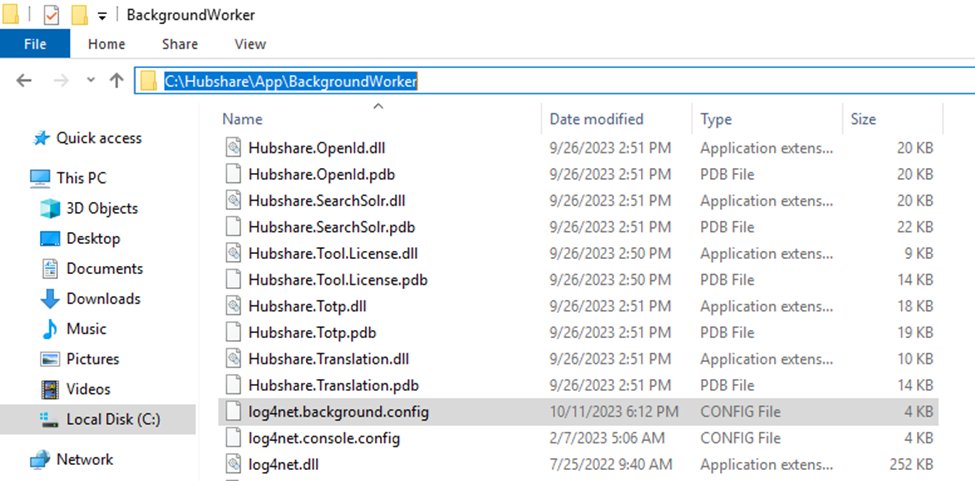
Task: Open the File menu tab
Action: (x=35, y=44)
